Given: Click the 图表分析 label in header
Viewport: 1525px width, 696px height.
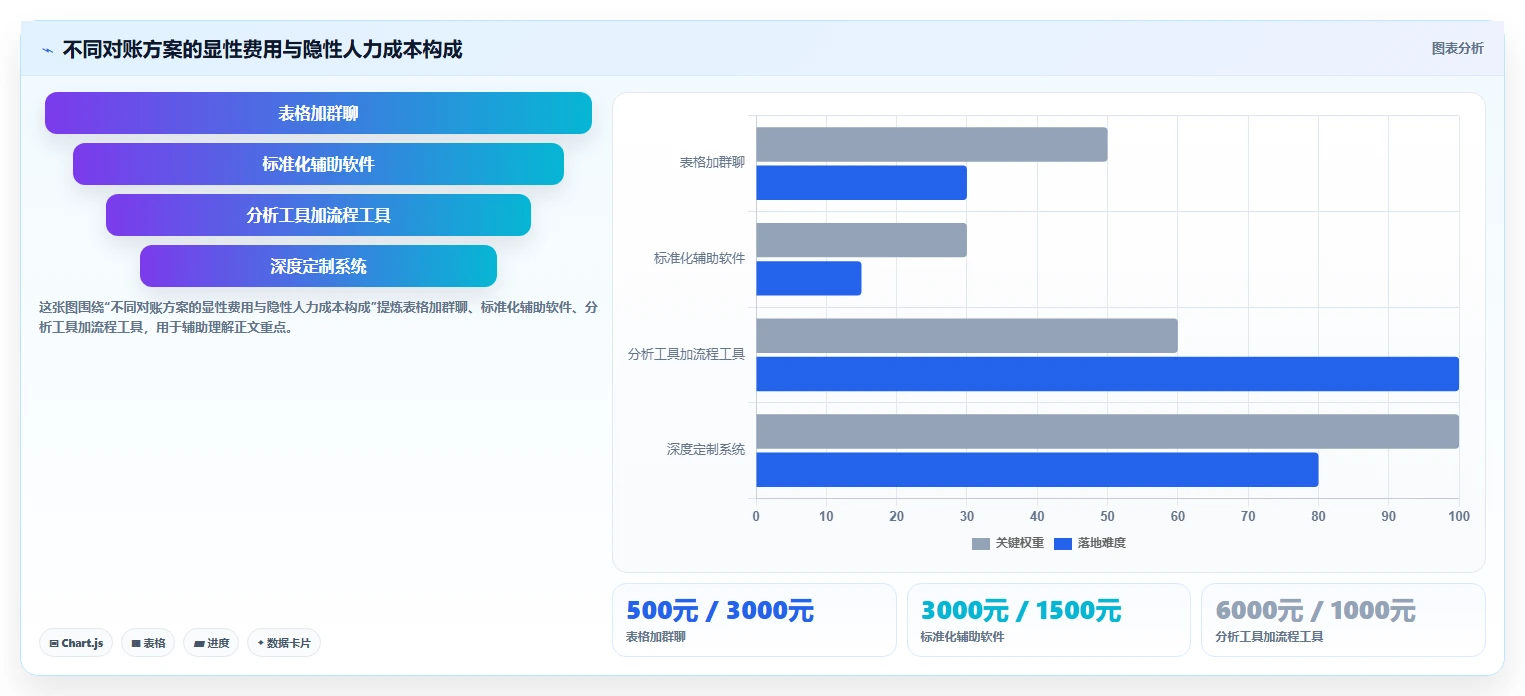Looking at the screenshot, I should click(1457, 48).
